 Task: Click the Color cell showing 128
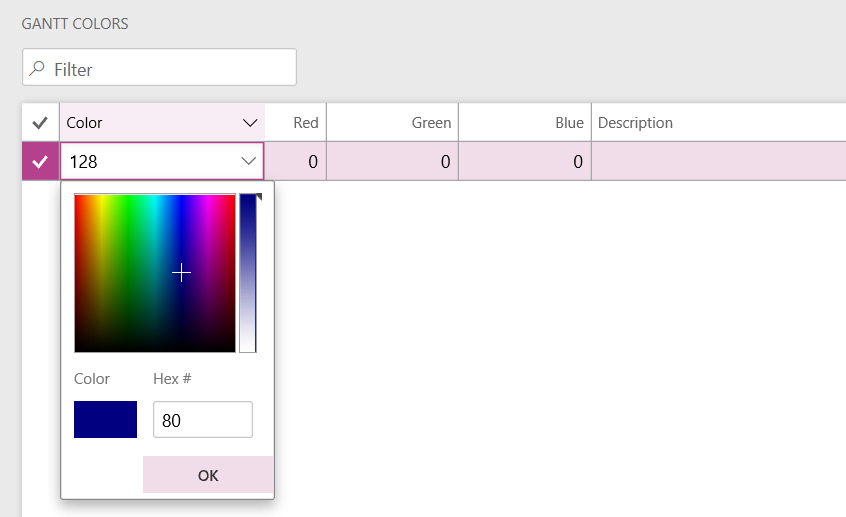pos(150,161)
